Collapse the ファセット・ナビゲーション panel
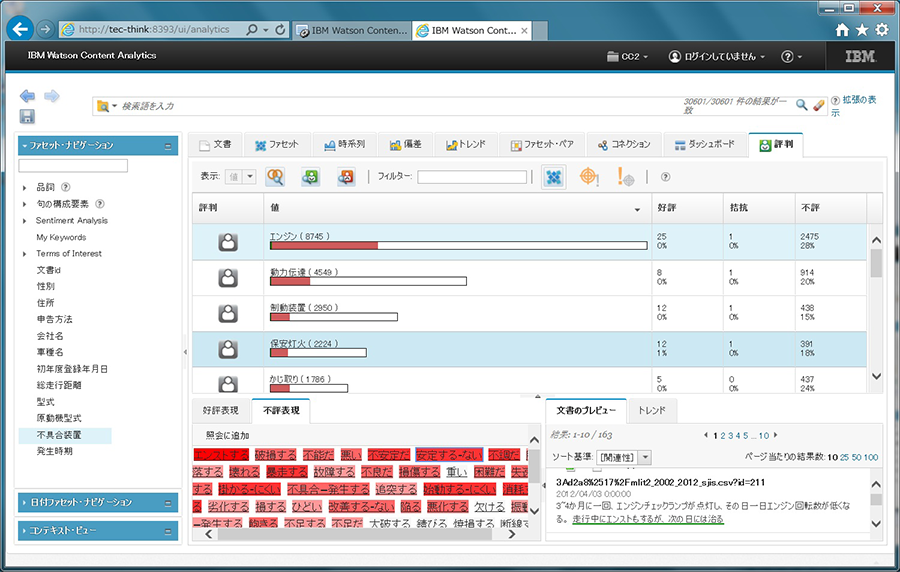Viewport: 900px width, 572px height. coord(168,146)
